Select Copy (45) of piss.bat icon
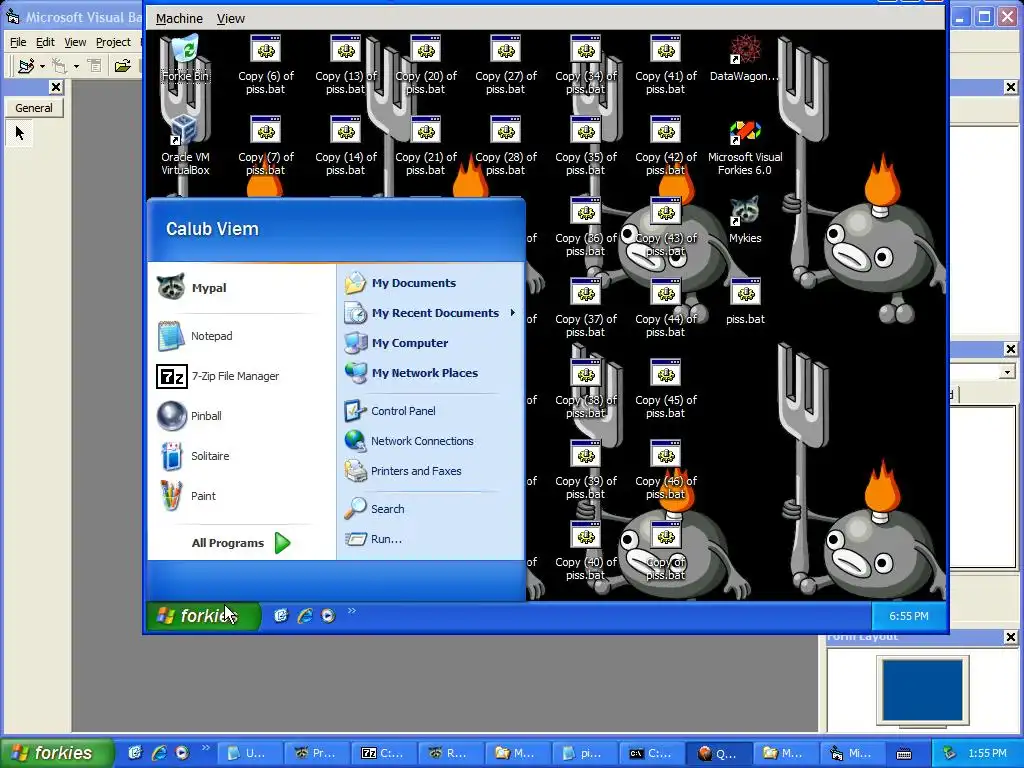The image size is (1024, 768). tap(665, 389)
